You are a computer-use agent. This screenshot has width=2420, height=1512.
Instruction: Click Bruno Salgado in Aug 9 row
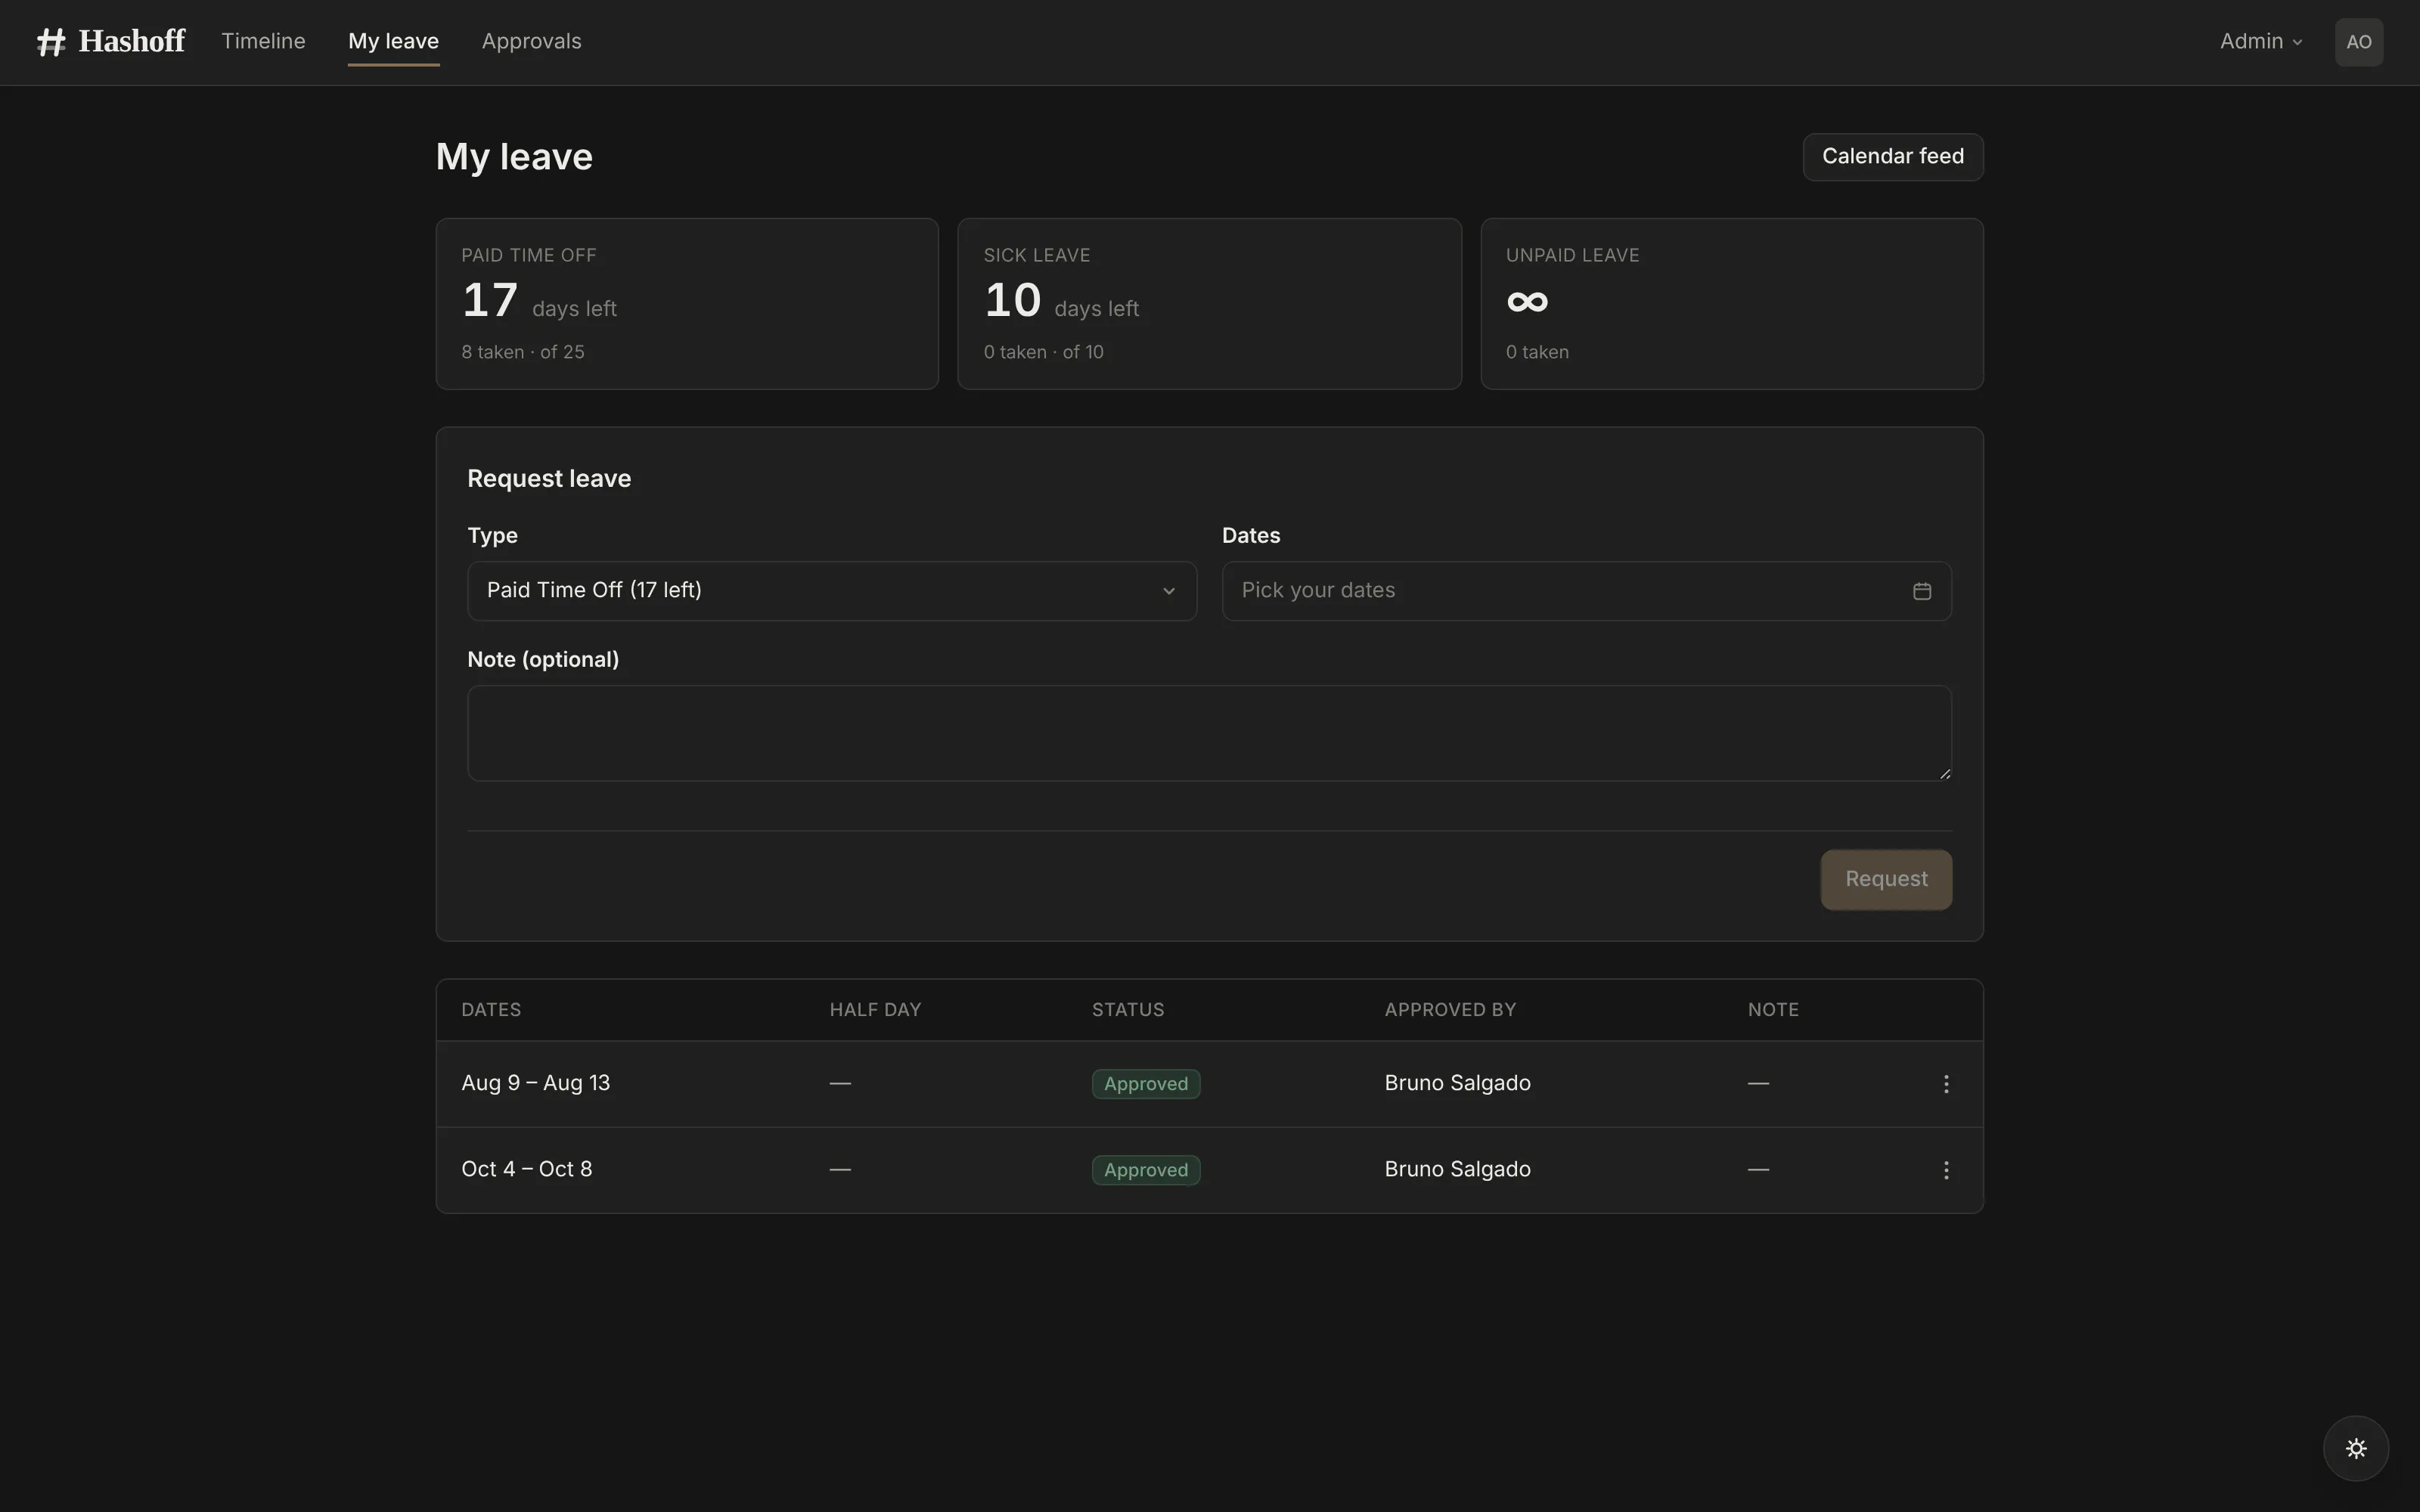[1457, 1083]
